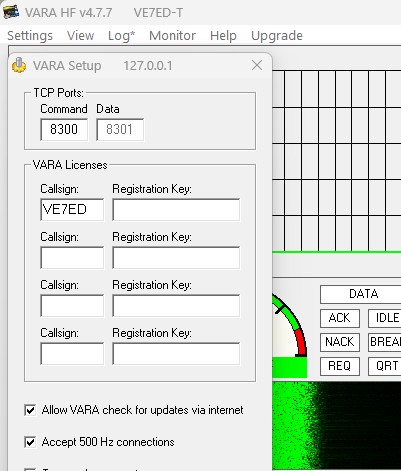Screen dimensions: 401x471
Task: Click the fourth Registration Key field
Action: [176, 354]
